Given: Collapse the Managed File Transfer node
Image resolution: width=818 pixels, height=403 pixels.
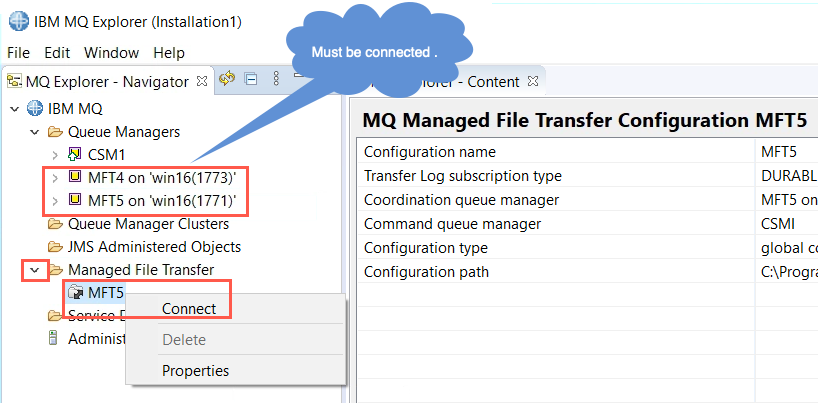Looking at the screenshot, I should 35,270.
